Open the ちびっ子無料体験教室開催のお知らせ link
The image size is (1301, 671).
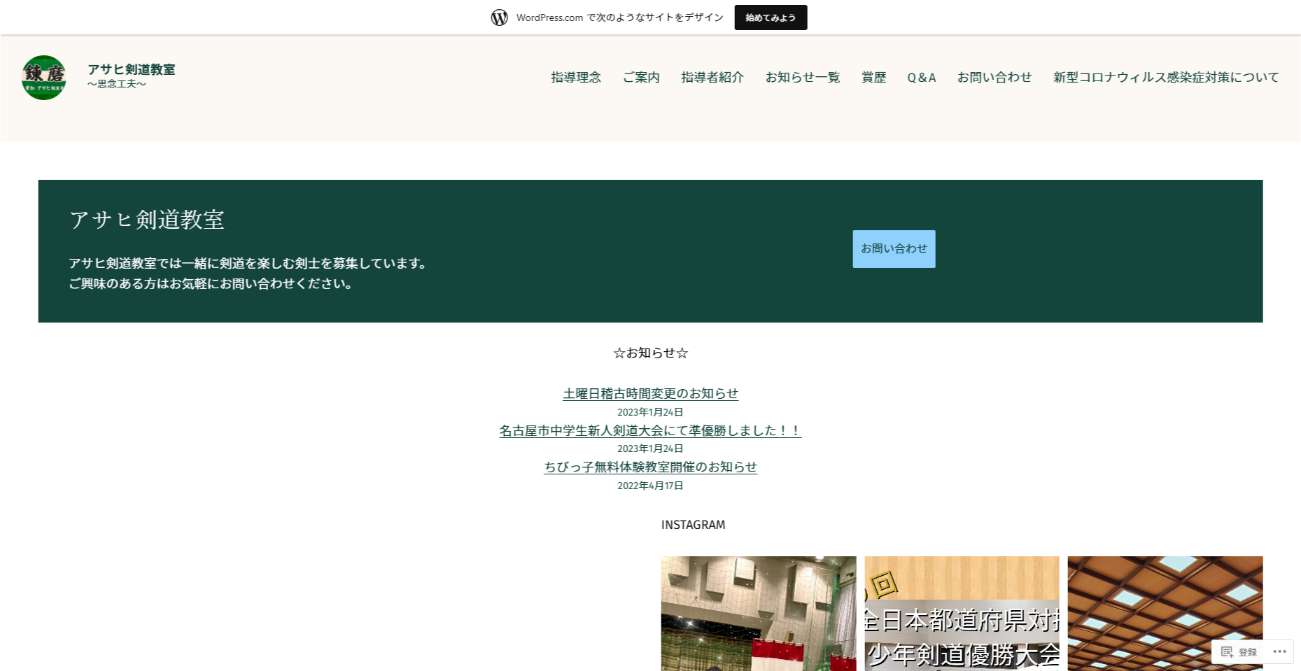[650, 467]
